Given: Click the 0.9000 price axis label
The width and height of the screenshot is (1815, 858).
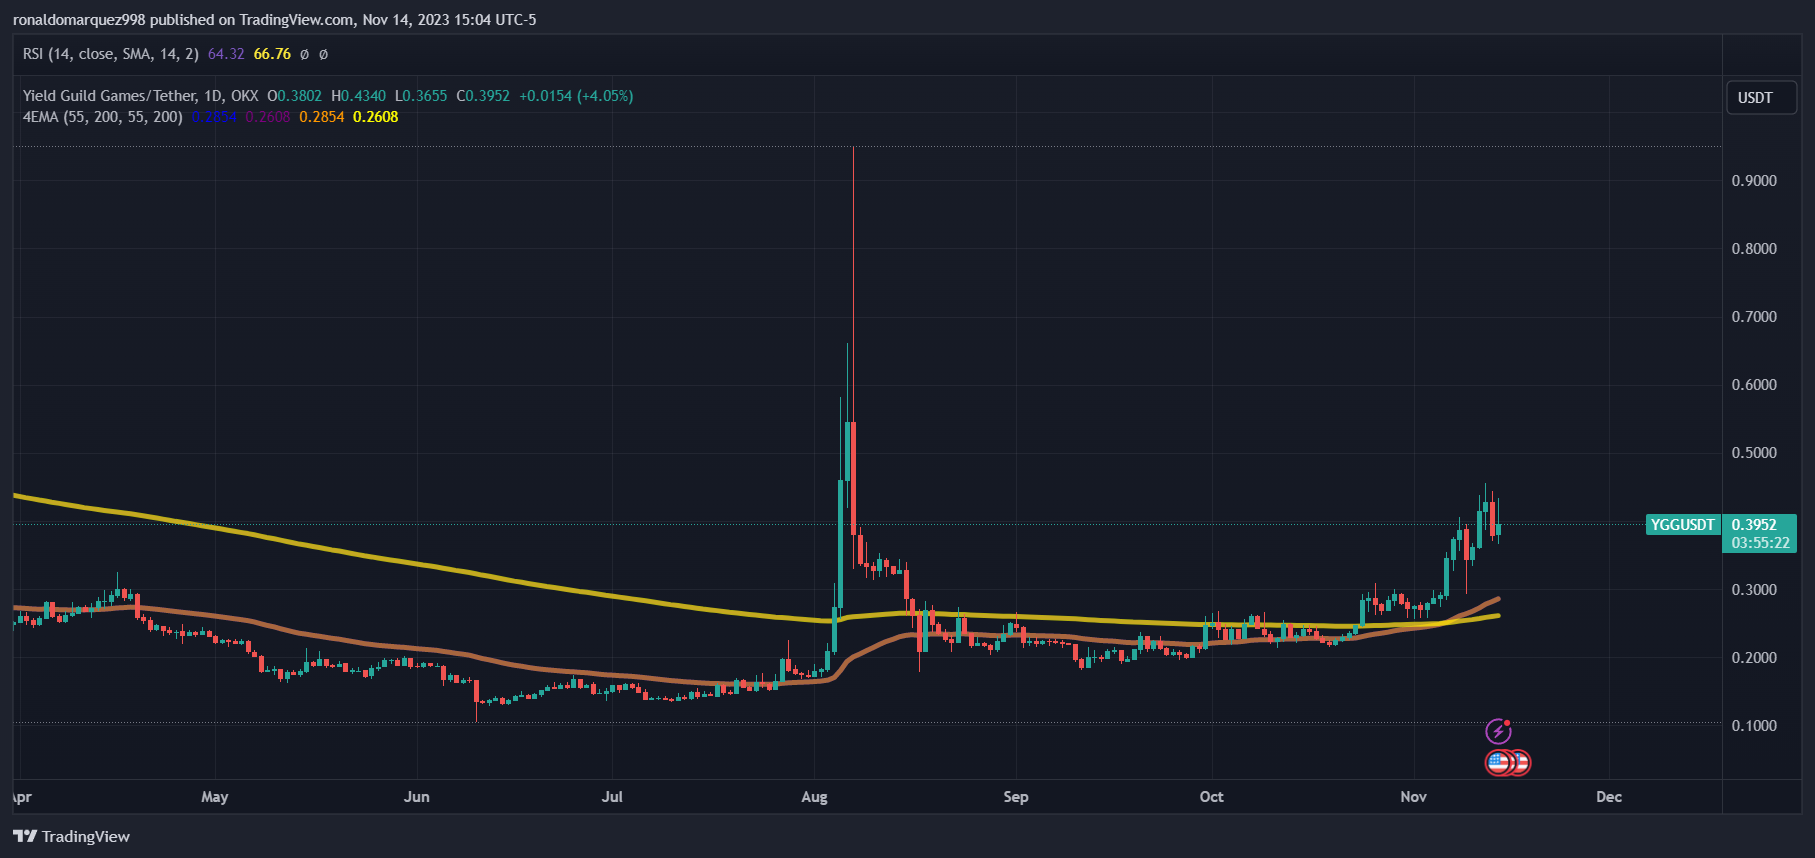Looking at the screenshot, I should 1754,181.
